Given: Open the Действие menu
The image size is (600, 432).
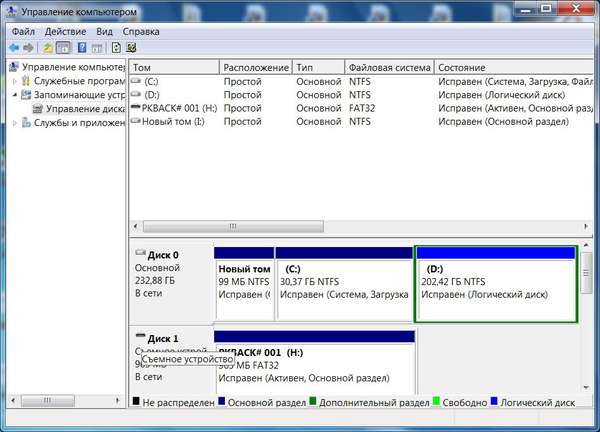Looking at the screenshot, I should click(x=65, y=31).
